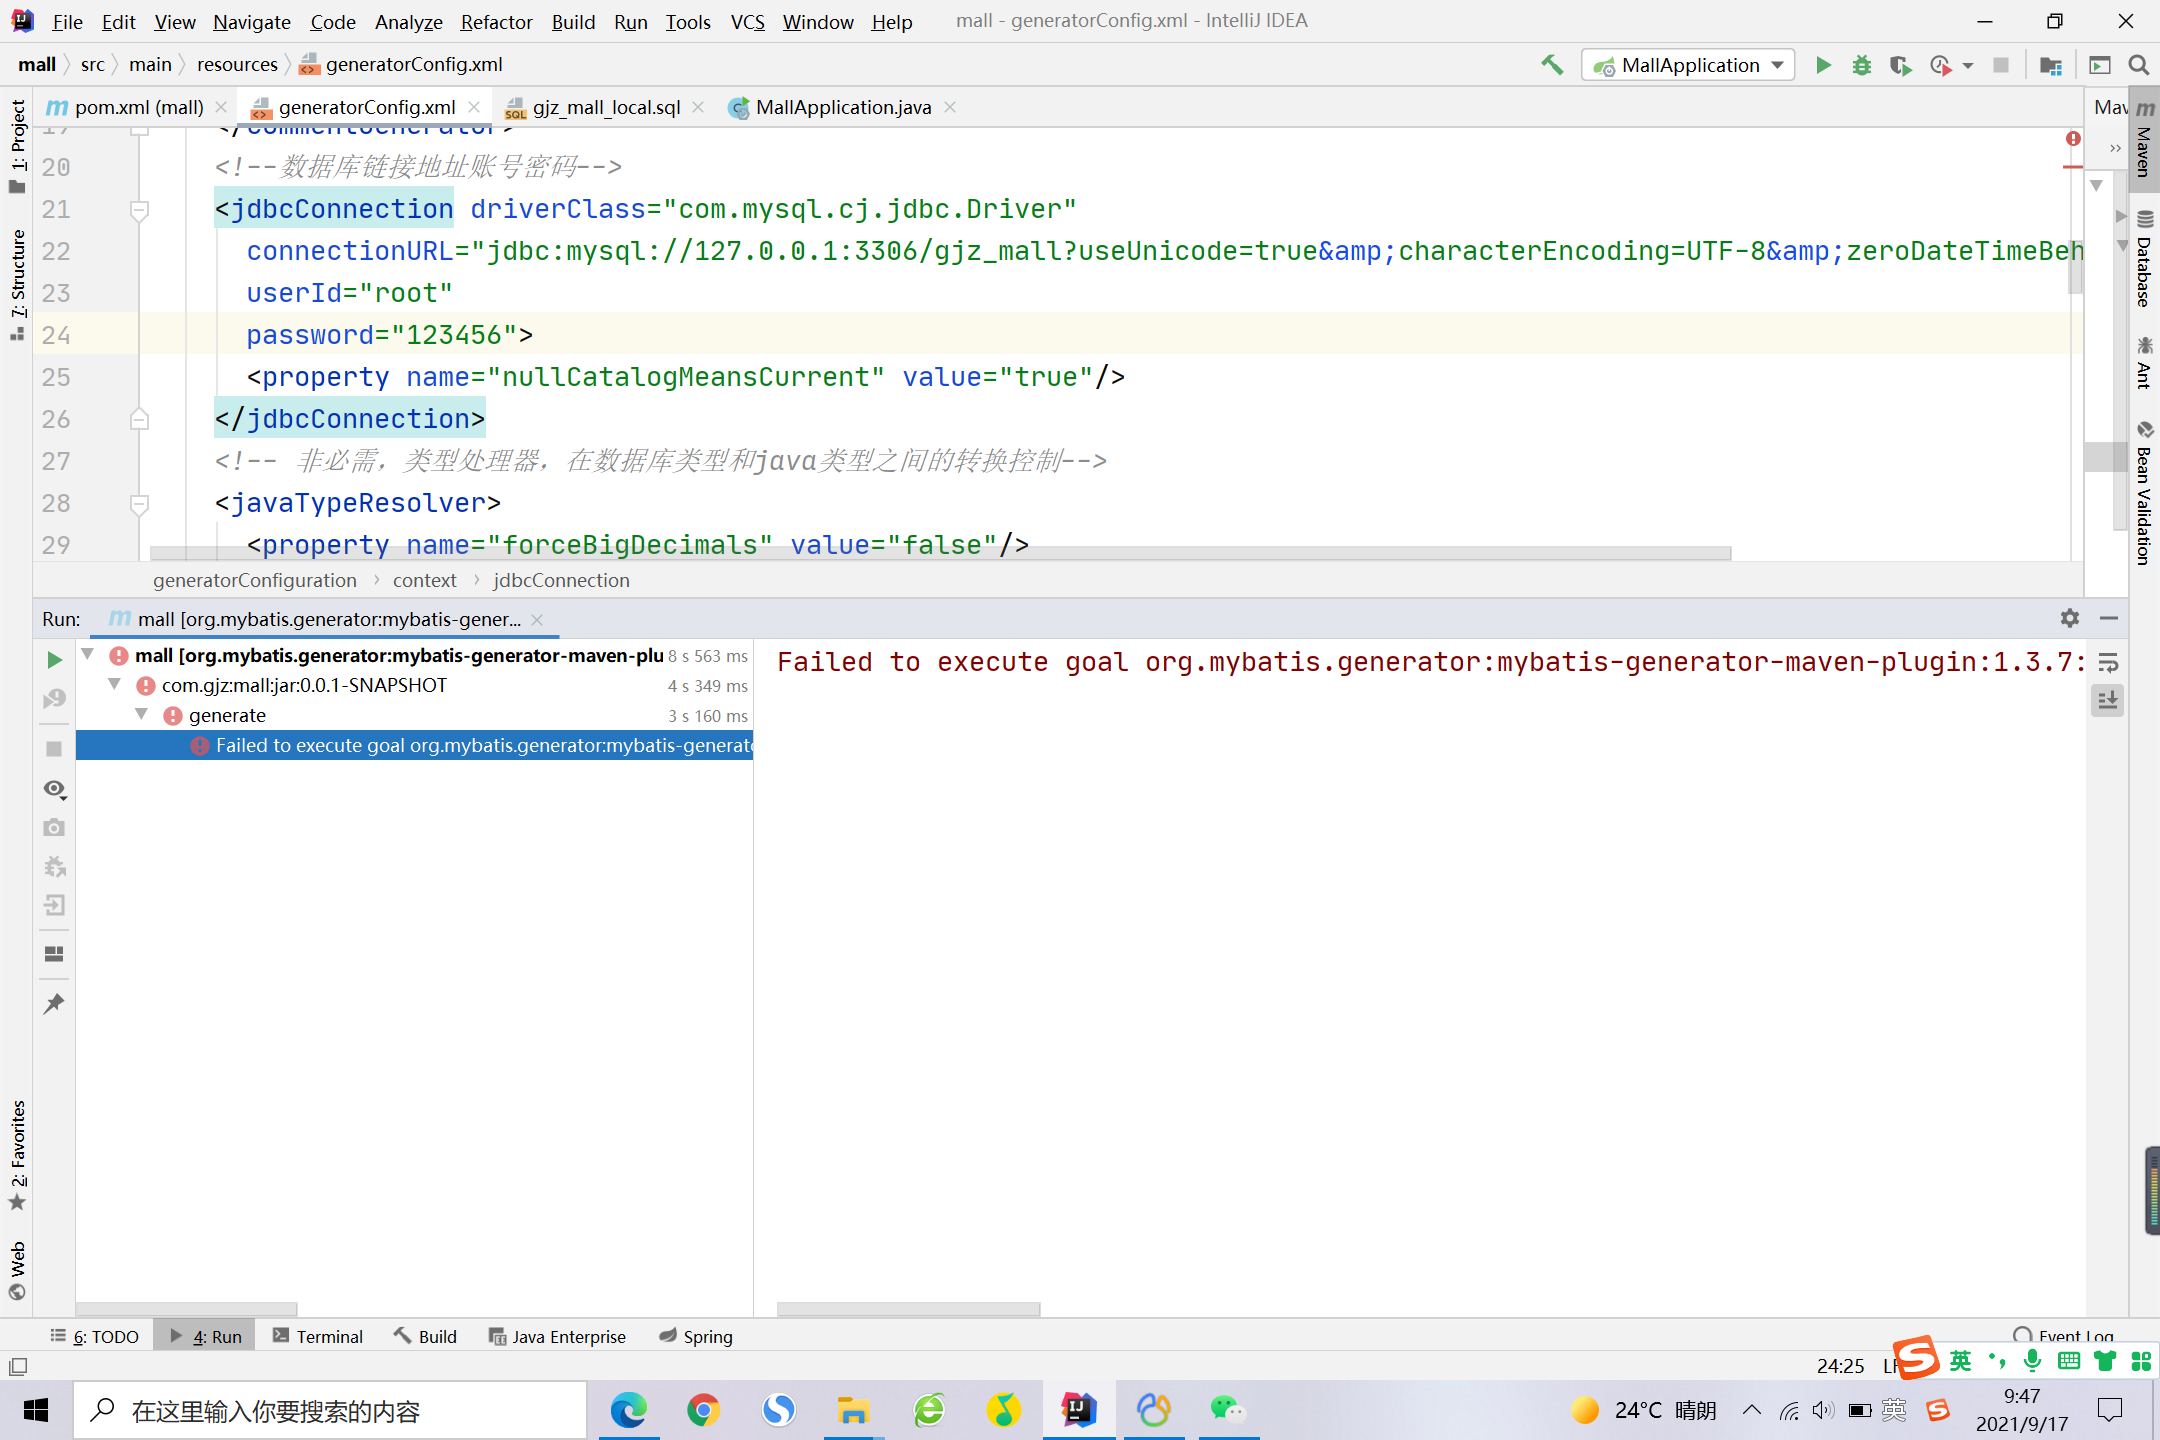The height and width of the screenshot is (1440, 2160).
Task: Click the error indicator at editor top-right
Action: click(x=2073, y=139)
